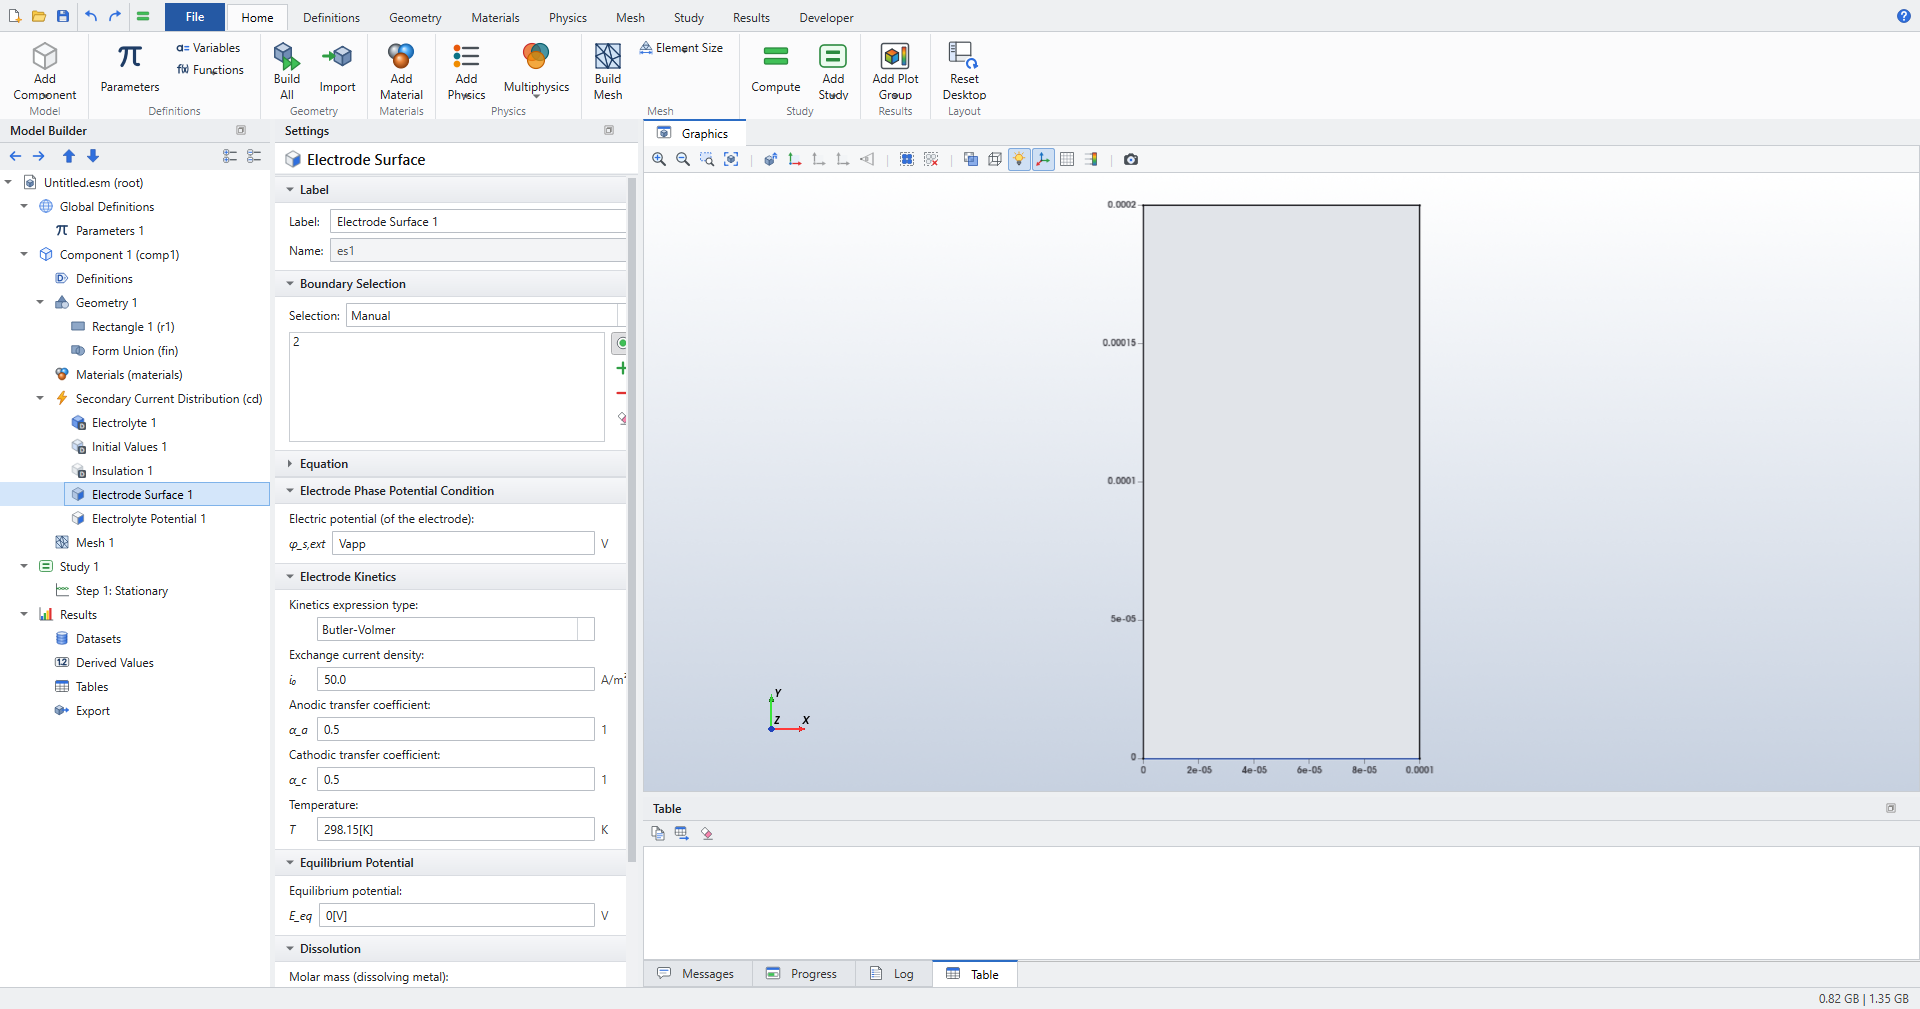The height and width of the screenshot is (1009, 1920).
Task: Open the Kinetics expression type Butler-Volmer dropdown
Action: [456, 629]
